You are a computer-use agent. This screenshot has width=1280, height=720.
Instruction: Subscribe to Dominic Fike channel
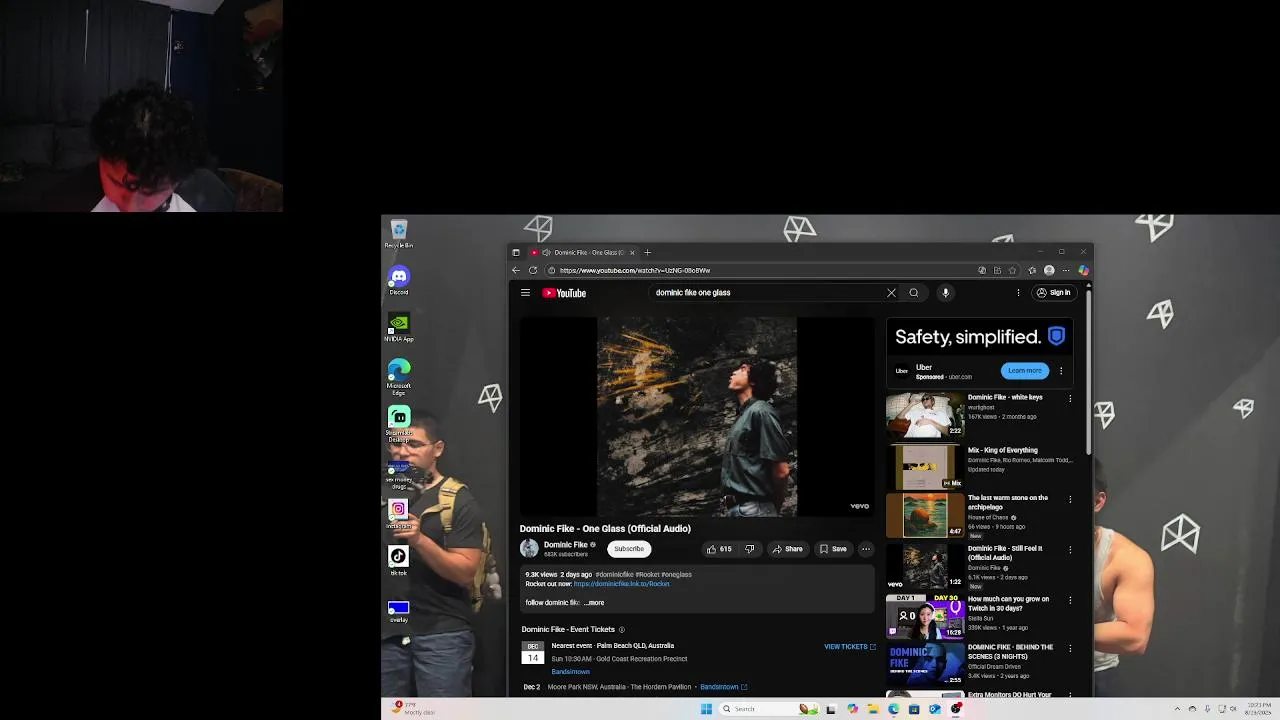[629, 549]
